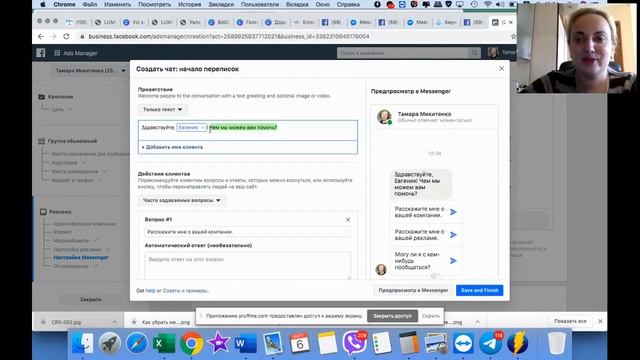Open the Файл menu
The width and height of the screenshot is (640, 360).
(90, 4)
